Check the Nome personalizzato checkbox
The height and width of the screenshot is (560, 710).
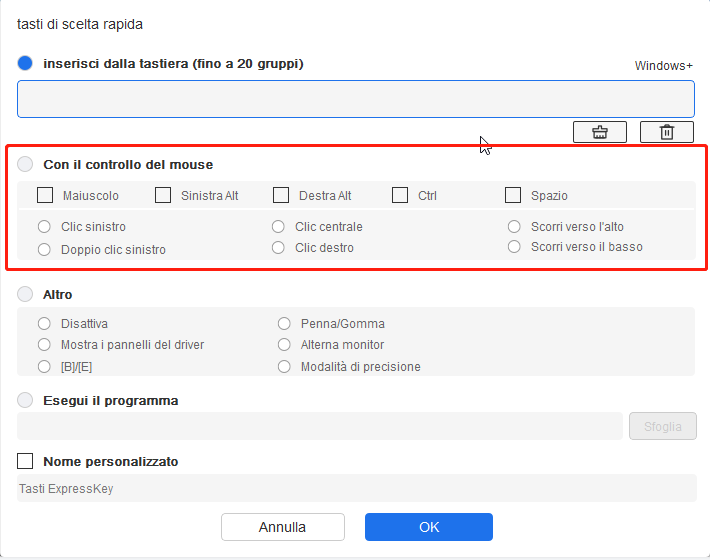click(x=25, y=461)
